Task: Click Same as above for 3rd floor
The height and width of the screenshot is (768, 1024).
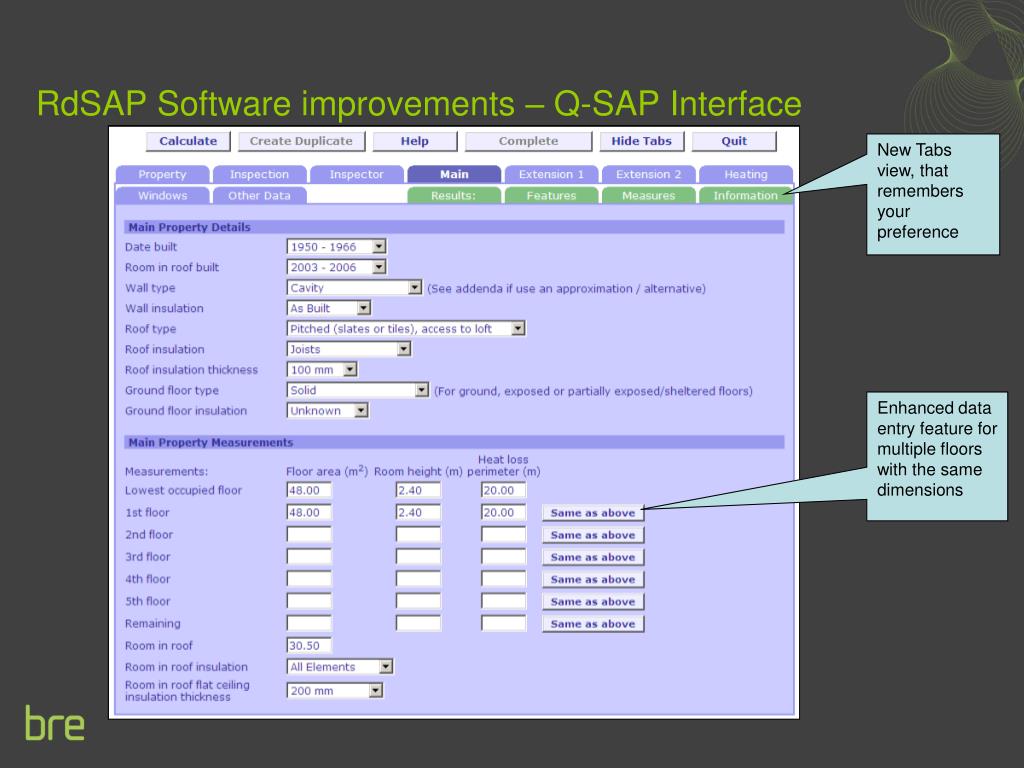Action: (593, 557)
